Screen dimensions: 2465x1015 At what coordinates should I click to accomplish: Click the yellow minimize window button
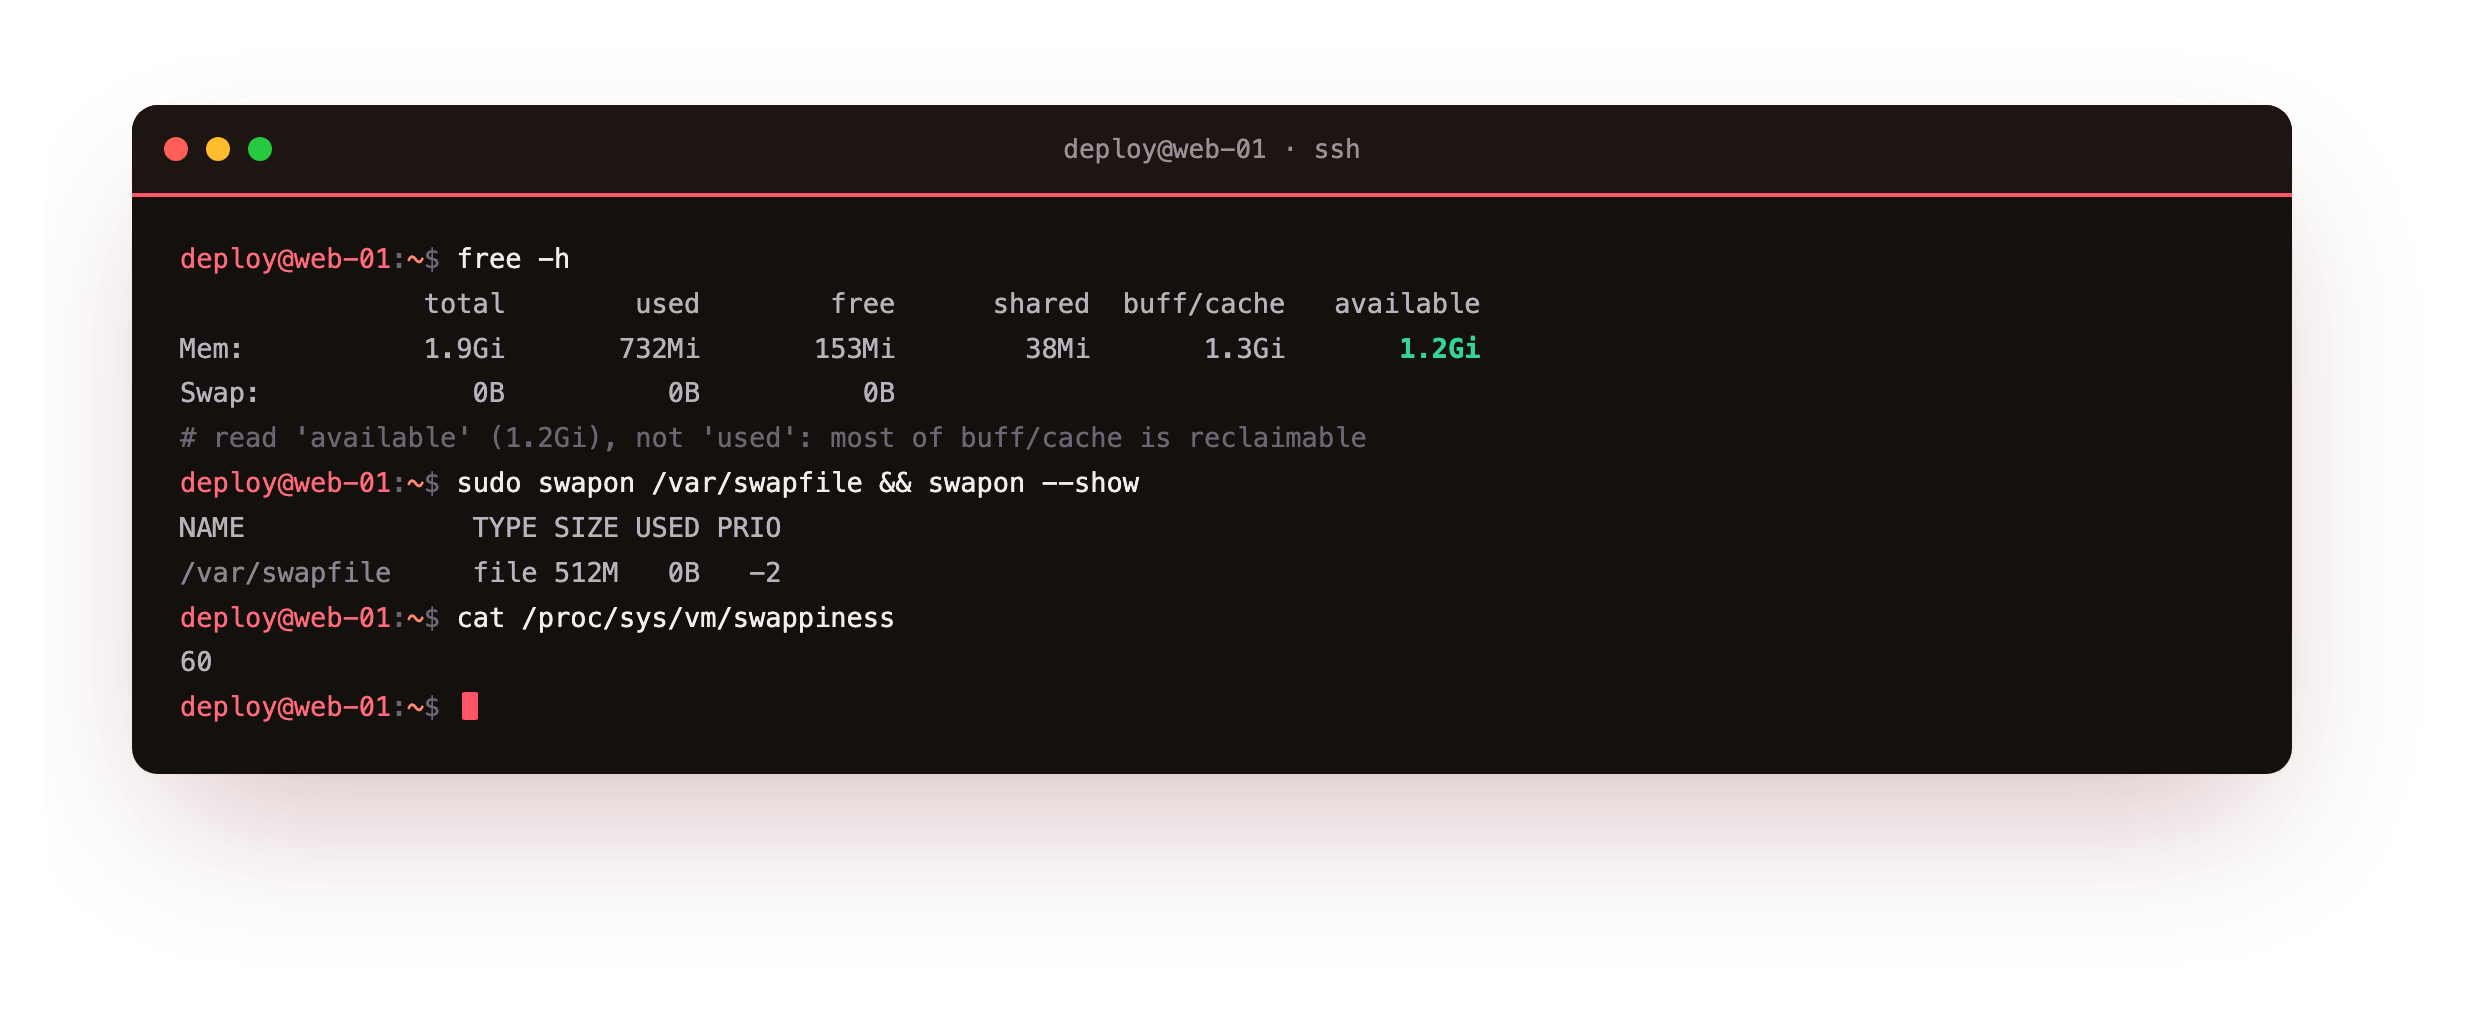tap(218, 149)
